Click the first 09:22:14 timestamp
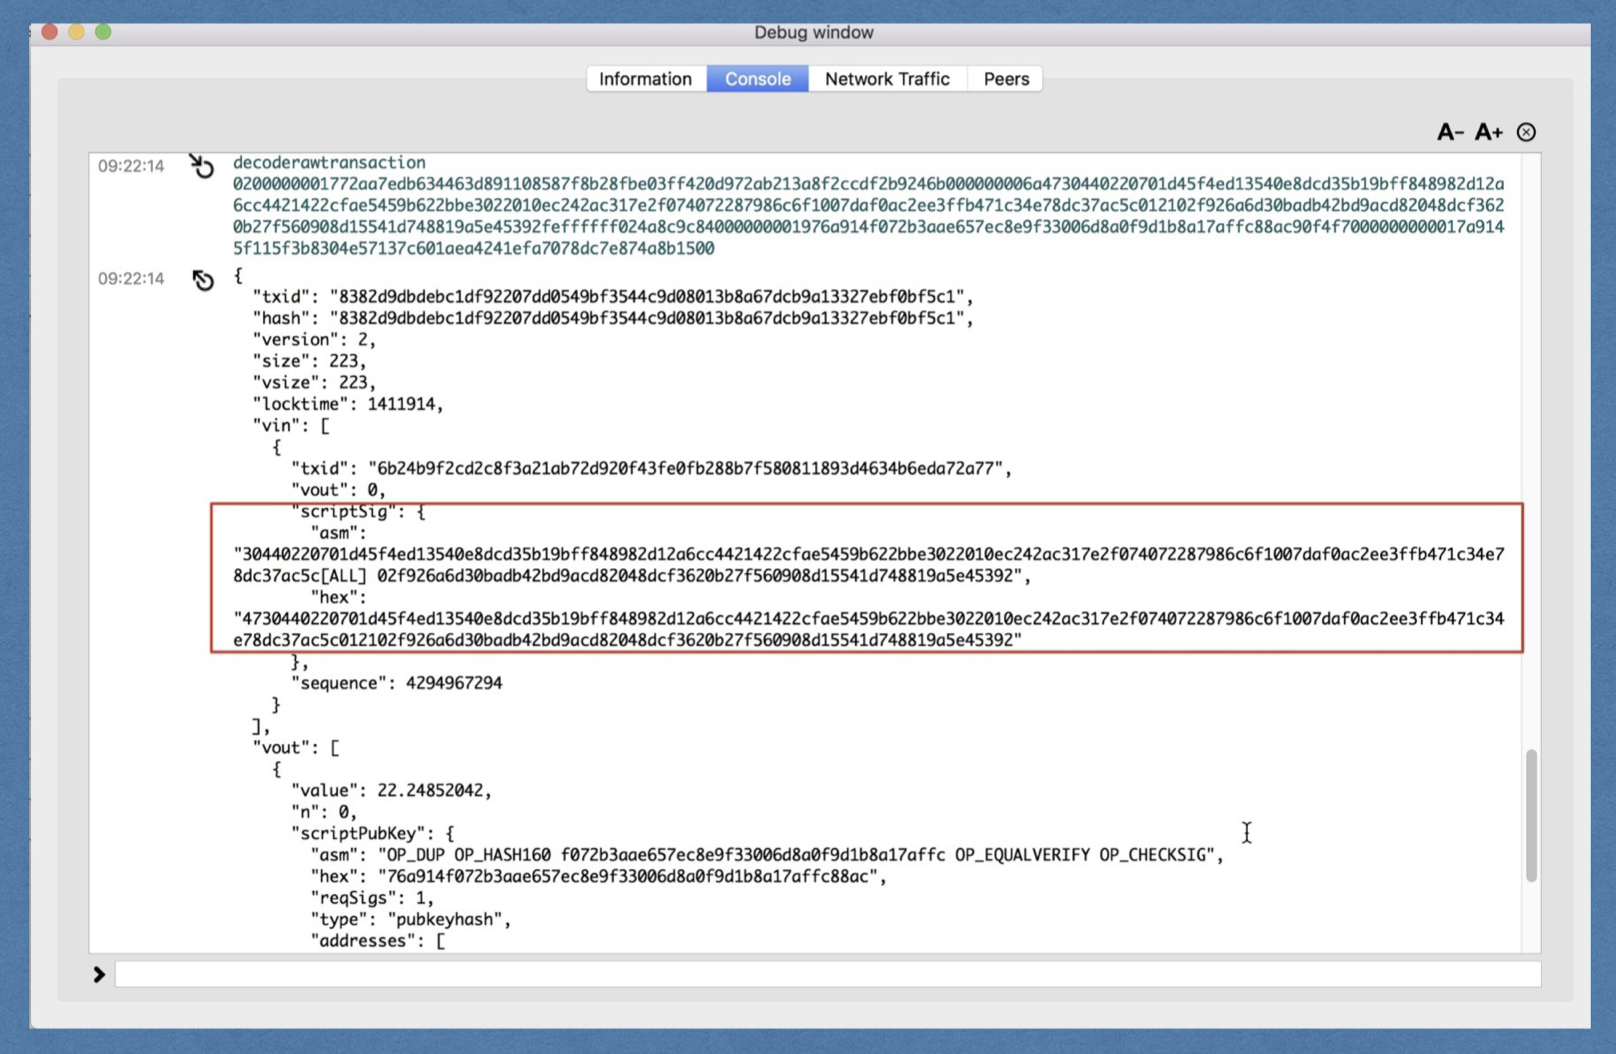 pos(131,166)
